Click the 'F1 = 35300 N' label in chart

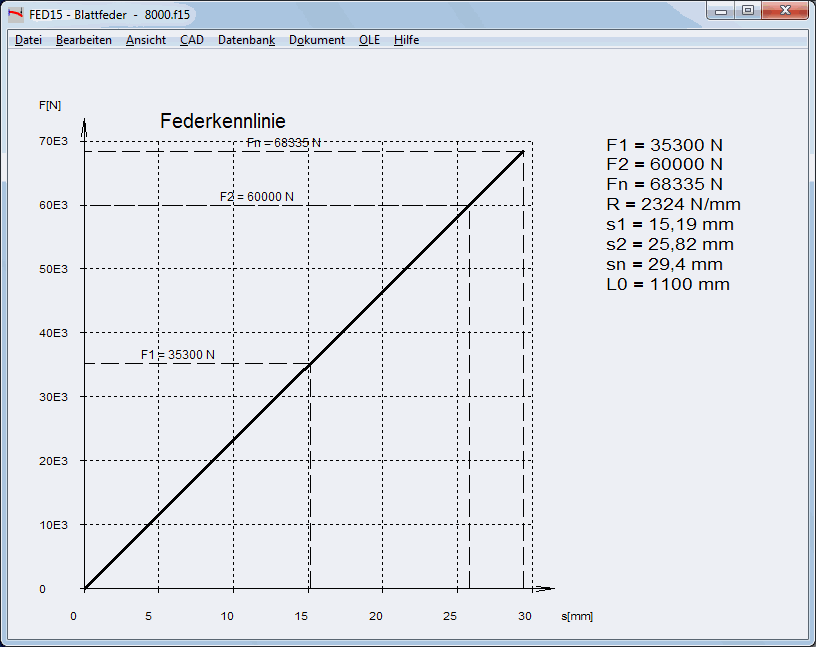click(x=177, y=355)
